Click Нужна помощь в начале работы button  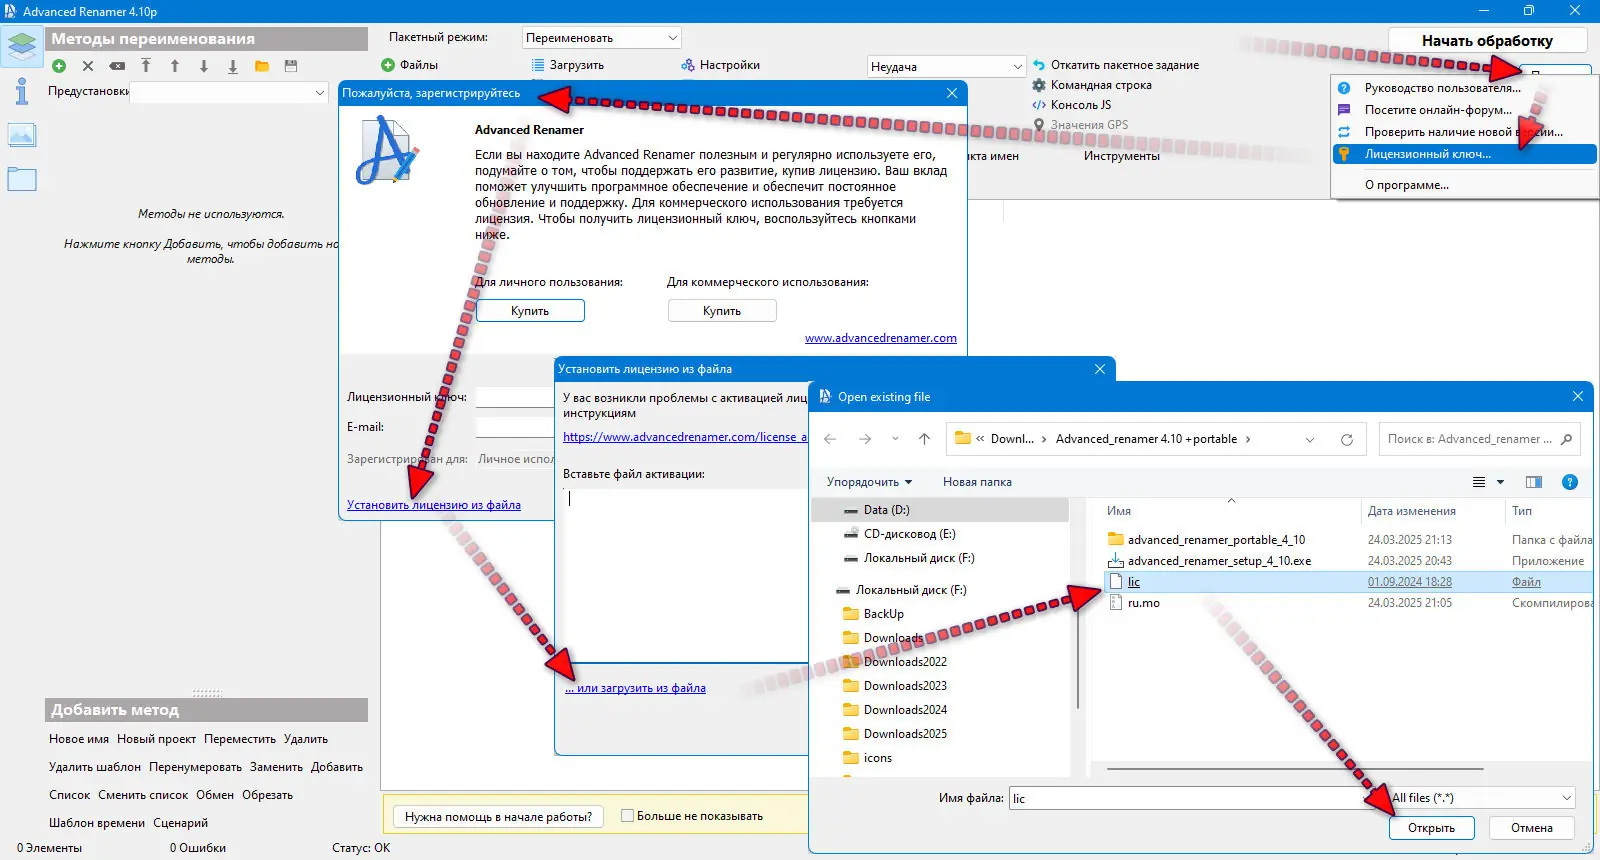498,817
